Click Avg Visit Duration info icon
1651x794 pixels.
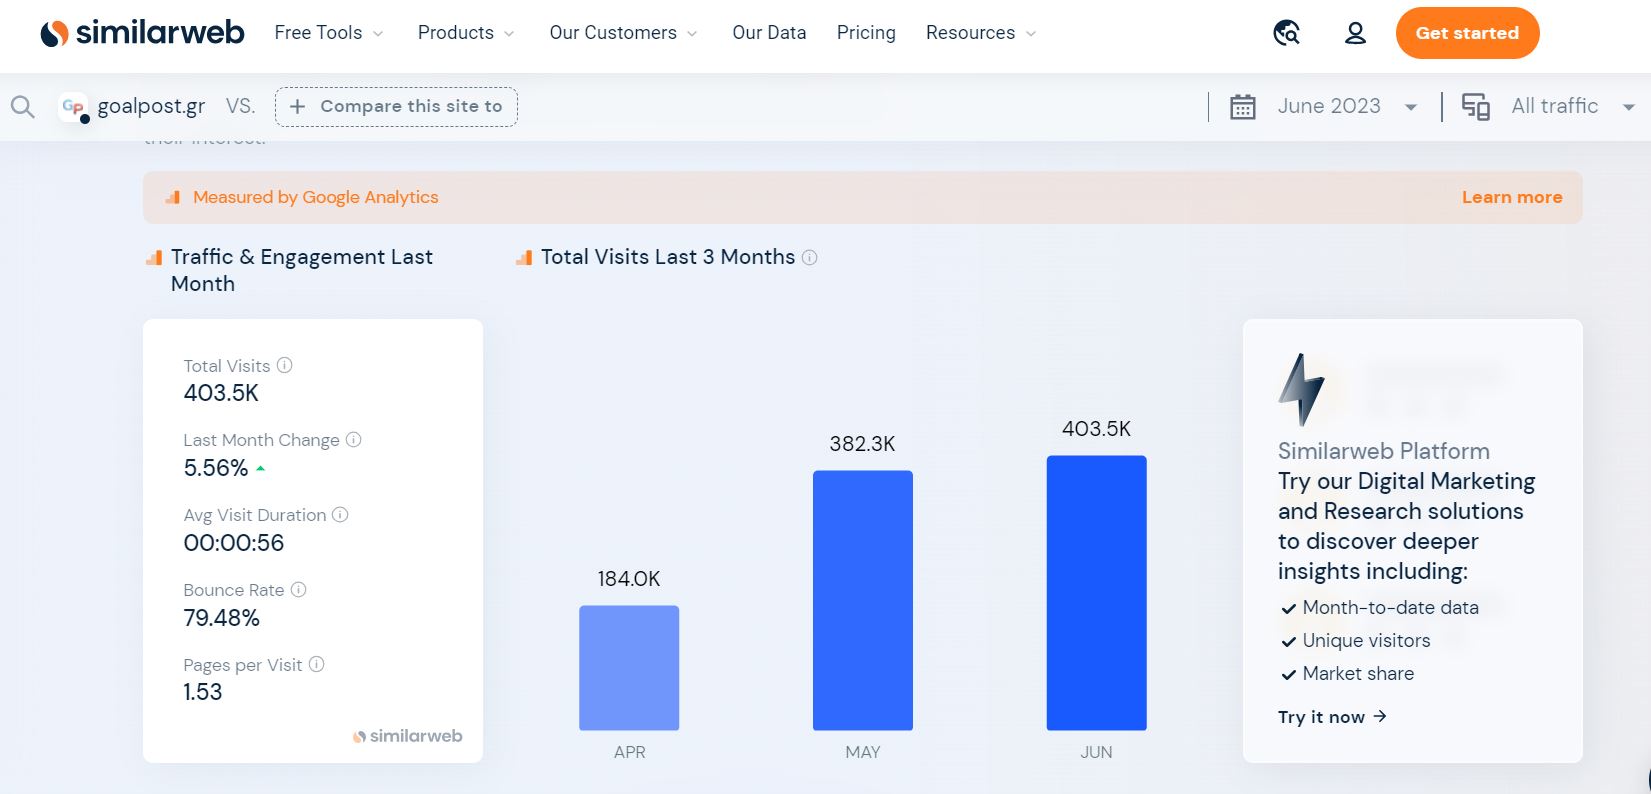[x=340, y=514]
